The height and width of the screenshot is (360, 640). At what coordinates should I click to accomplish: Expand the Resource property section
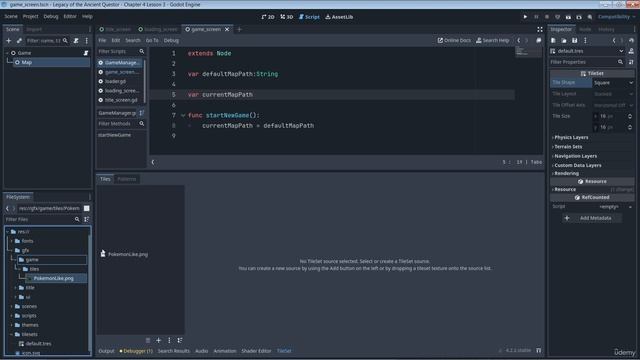[564, 189]
